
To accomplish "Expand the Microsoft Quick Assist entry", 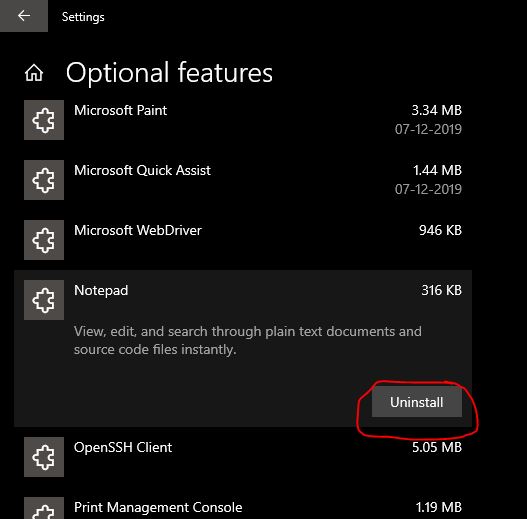I will point(243,180).
